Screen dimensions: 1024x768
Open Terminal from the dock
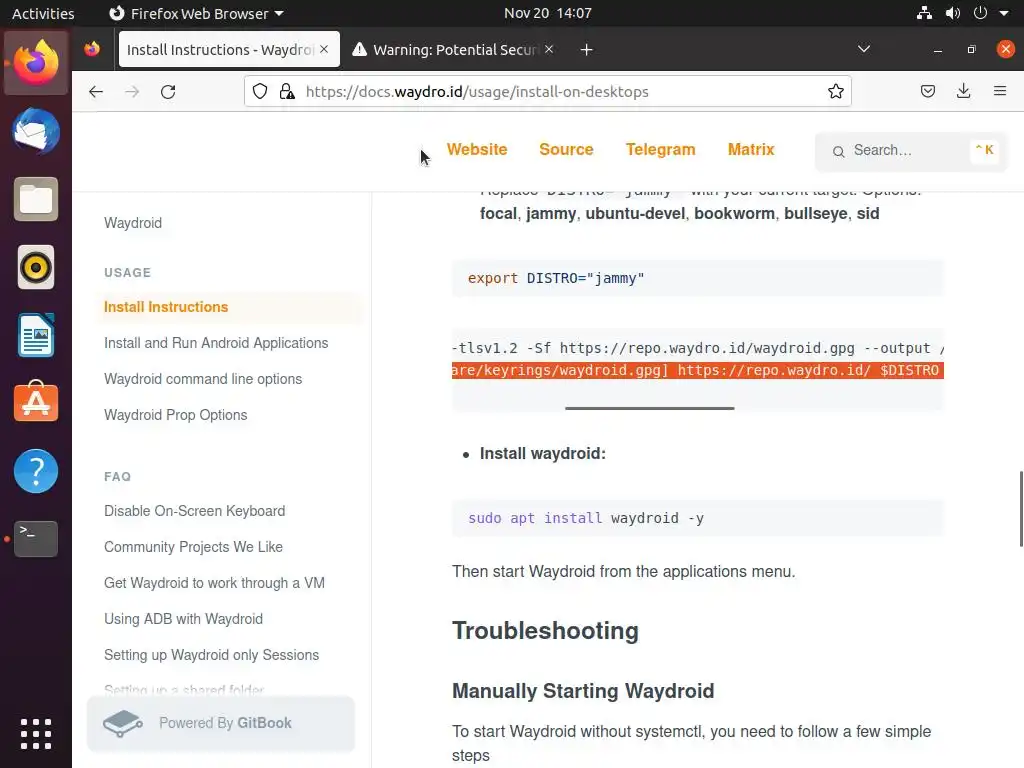(36, 539)
